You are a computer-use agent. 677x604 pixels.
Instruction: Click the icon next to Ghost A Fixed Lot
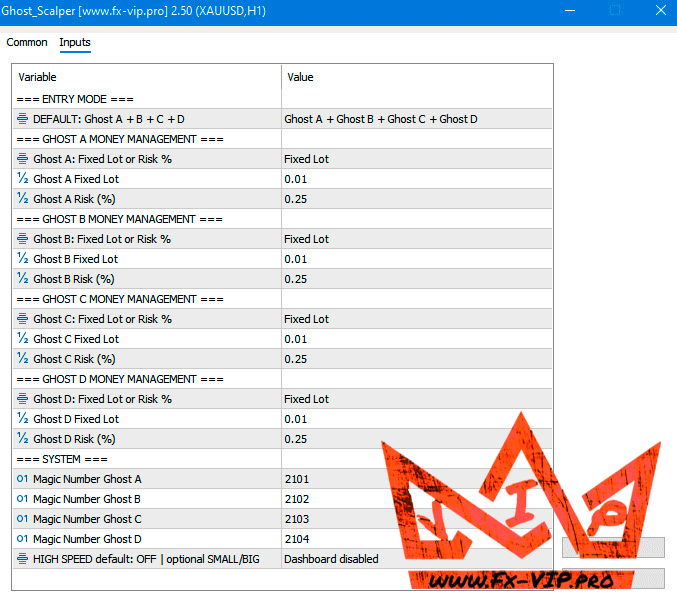[22, 179]
